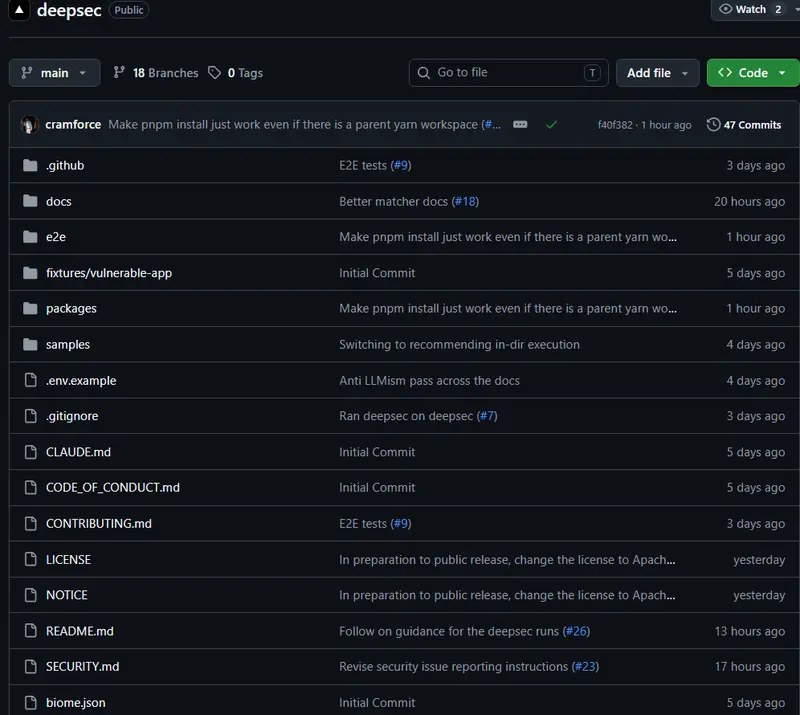Click the file icon beside .gitignore
This screenshot has width=800, height=715.
tap(31, 416)
